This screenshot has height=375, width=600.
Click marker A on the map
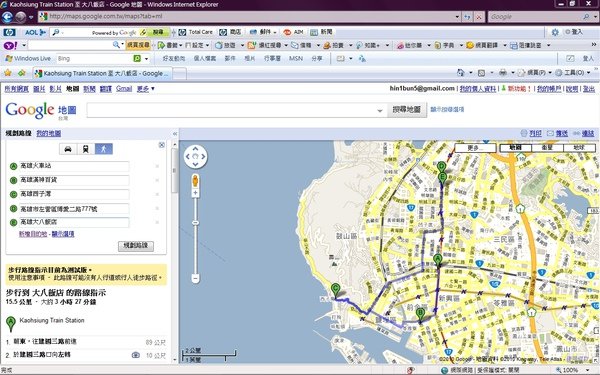click(x=438, y=260)
